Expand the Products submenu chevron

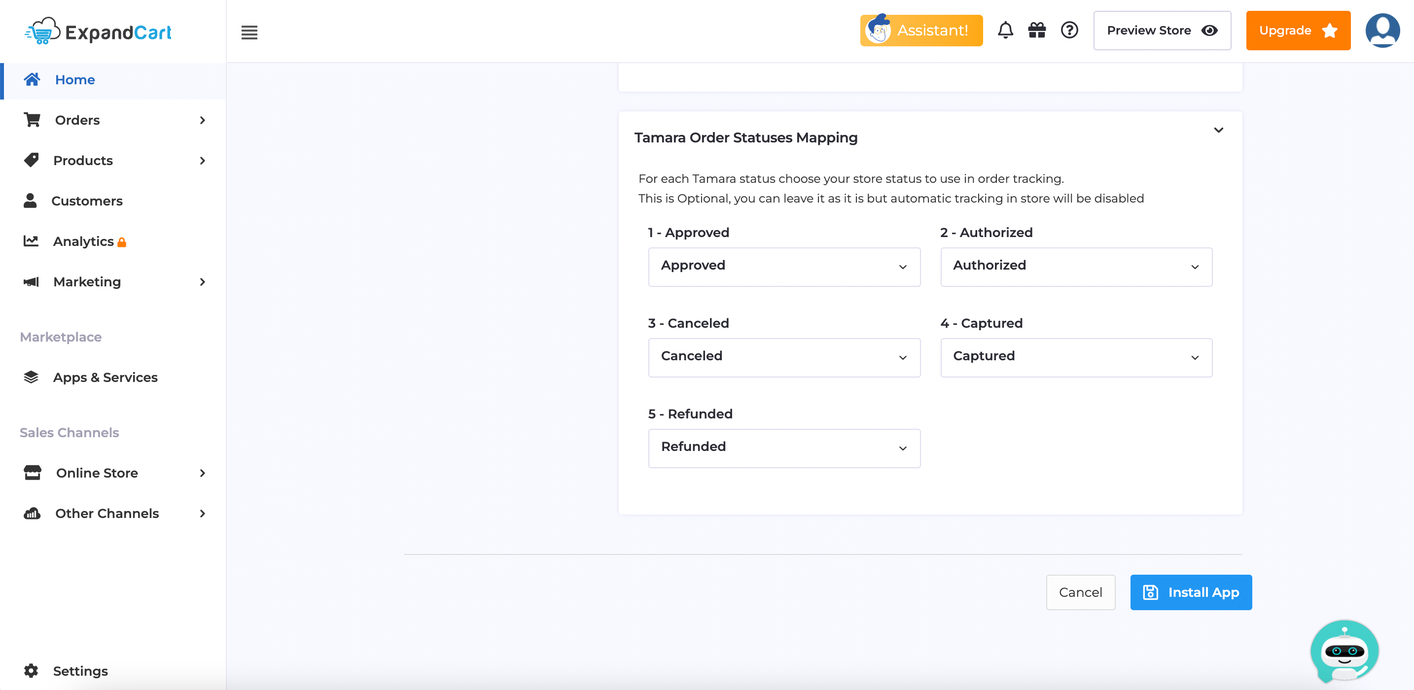[x=202, y=160]
